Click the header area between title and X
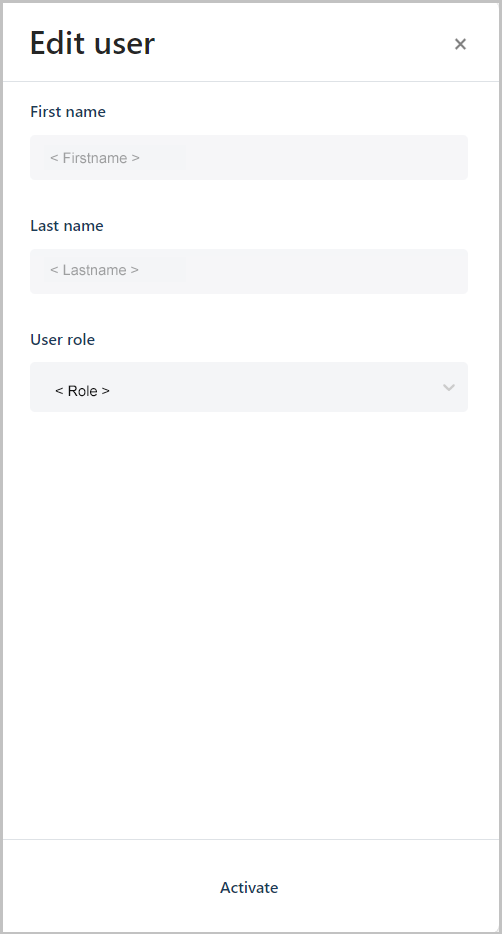 pos(304,43)
